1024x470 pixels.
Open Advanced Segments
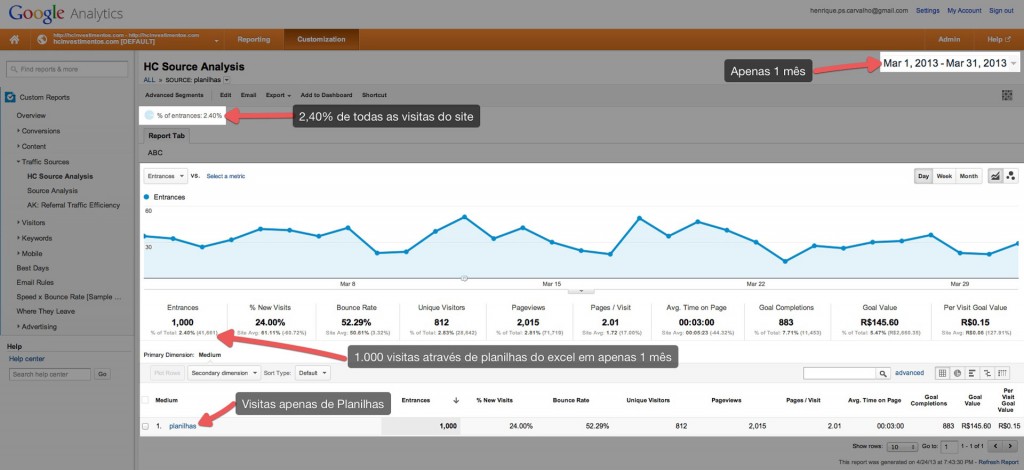click(x=174, y=95)
